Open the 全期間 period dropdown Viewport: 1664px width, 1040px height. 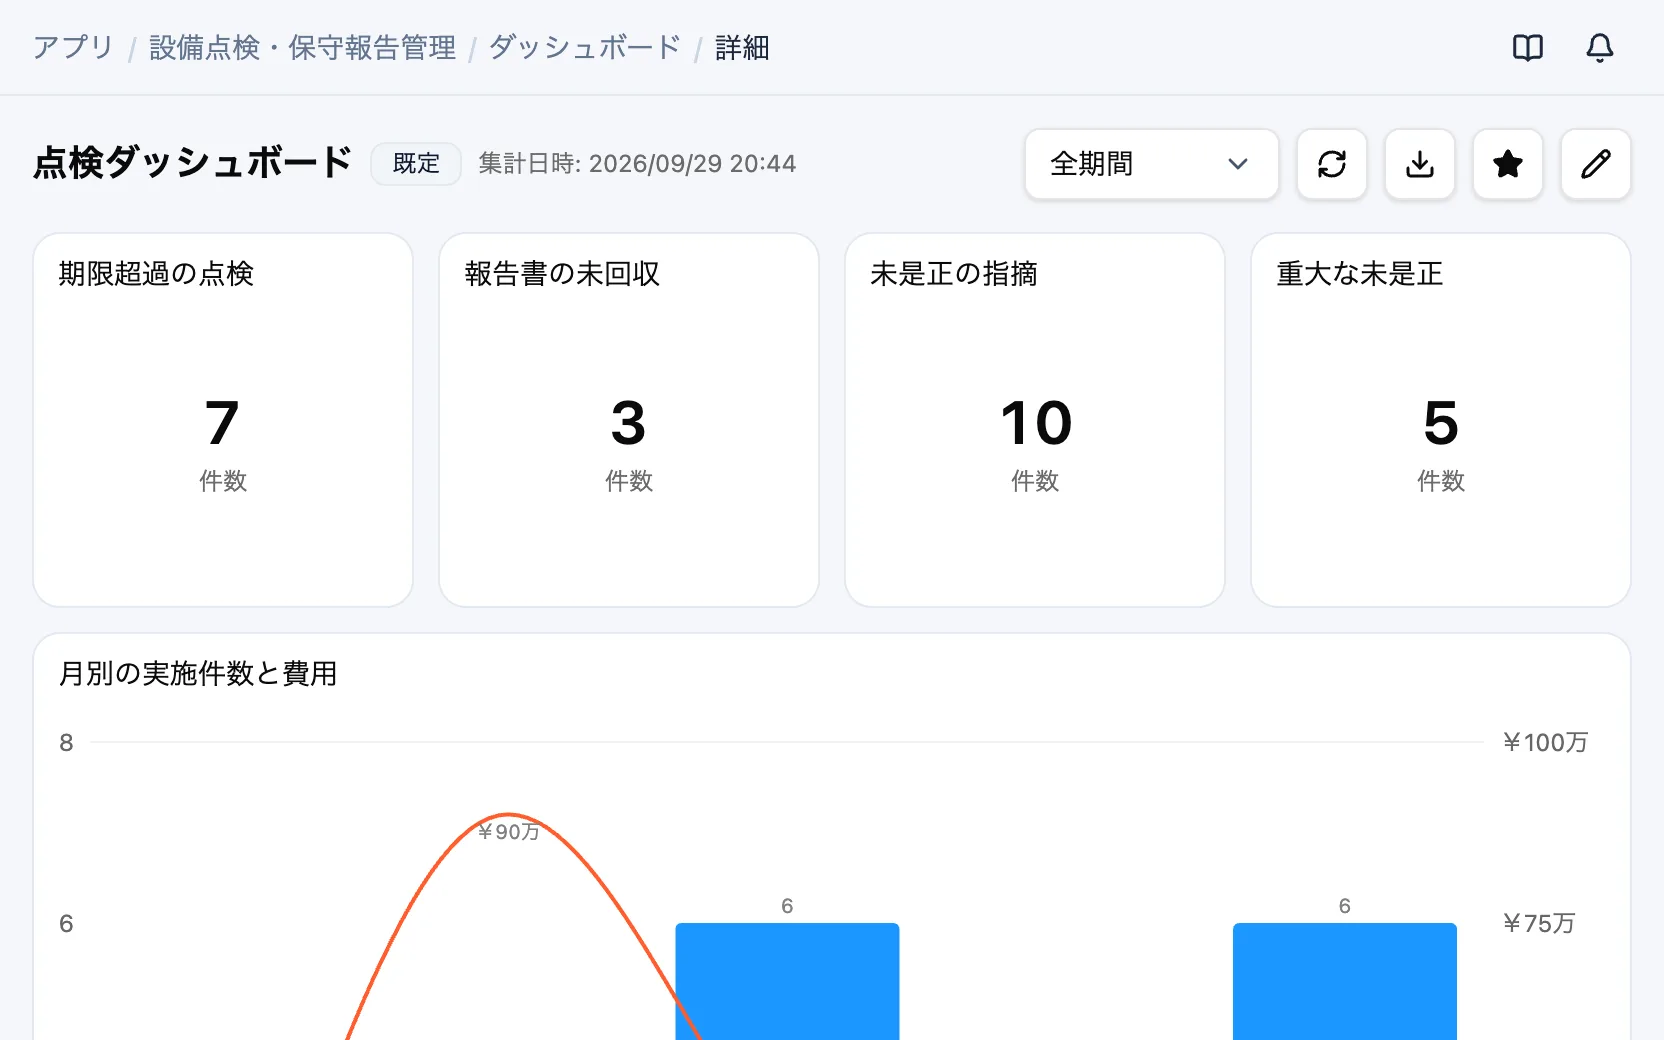1152,164
